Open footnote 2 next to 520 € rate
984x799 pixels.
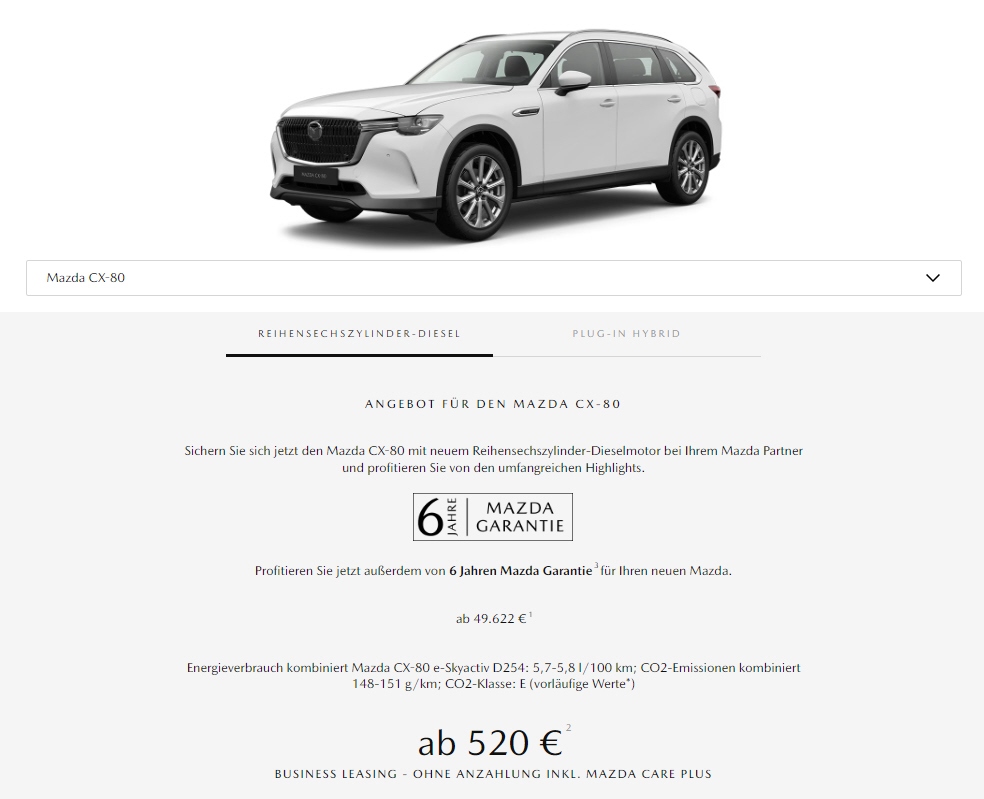[x=569, y=727]
